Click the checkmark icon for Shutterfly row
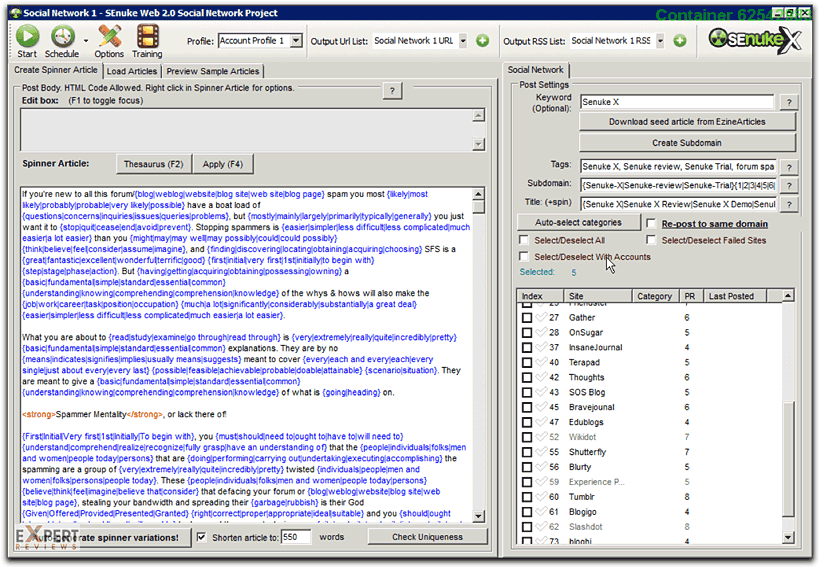The height and width of the screenshot is (568, 820). pos(541,451)
